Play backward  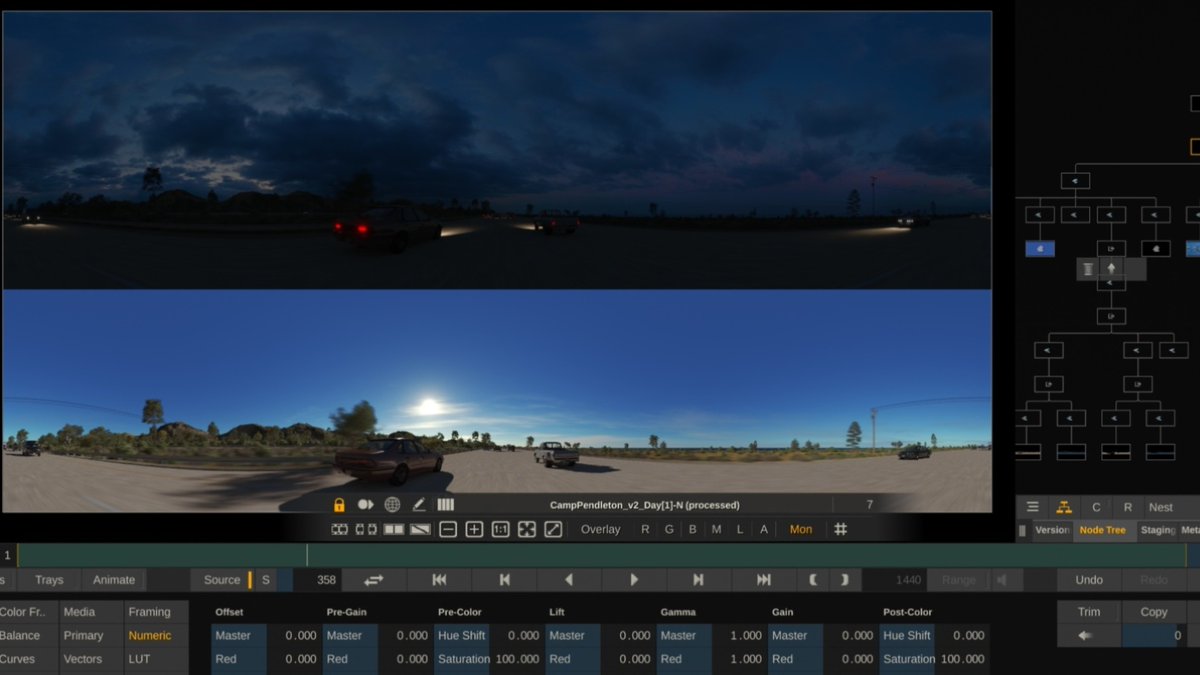point(569,580)
